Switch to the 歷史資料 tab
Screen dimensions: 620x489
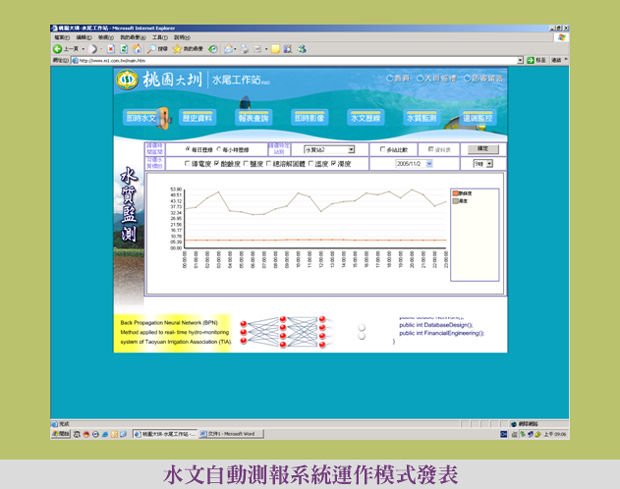tap(199, 118)
